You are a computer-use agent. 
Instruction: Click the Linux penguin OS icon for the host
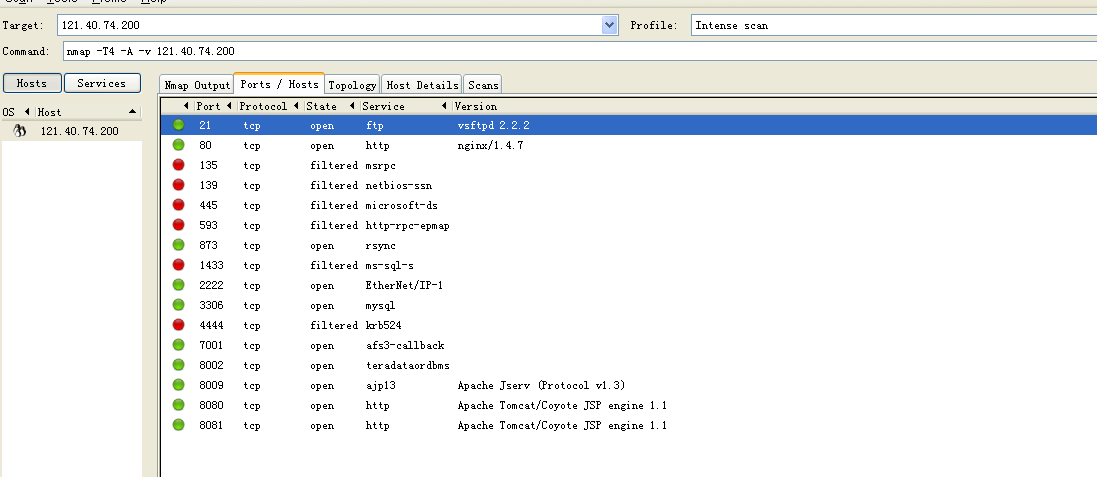20,131
